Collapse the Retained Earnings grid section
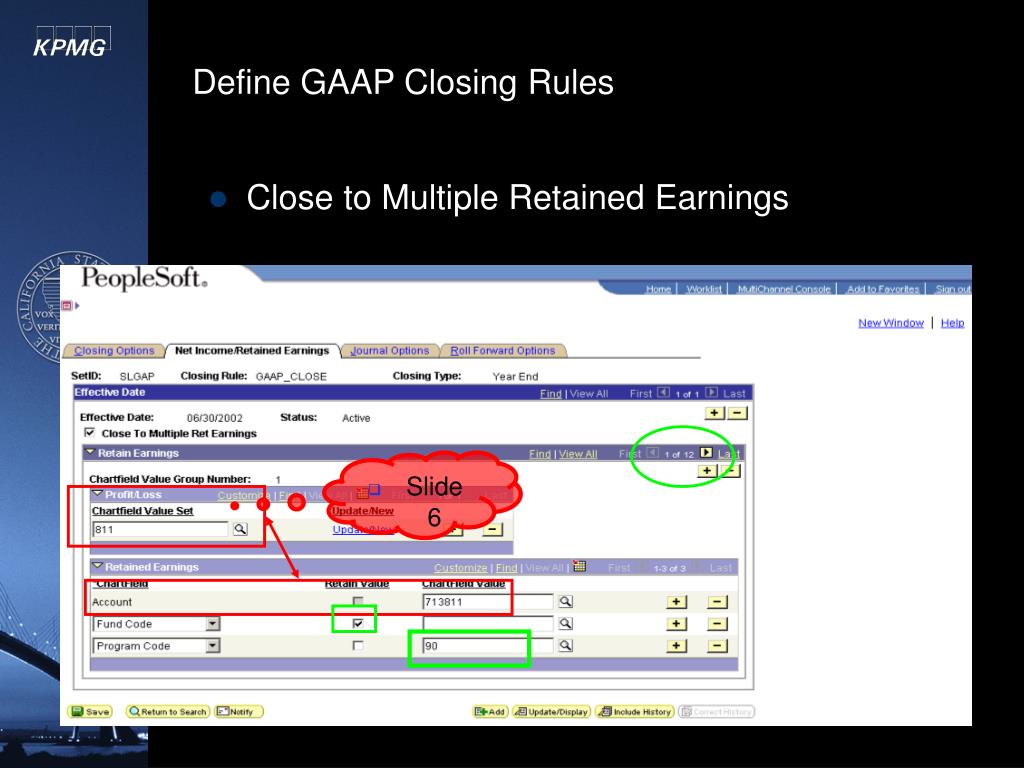Image resolution: width=1024 pixels, height=768 pixels. pyautogui.click(x=97, y=566)
